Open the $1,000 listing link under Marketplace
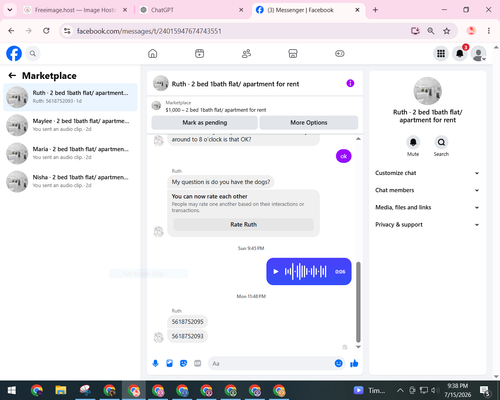The height and width of the screenshot is (400, 500). [x=216, y=110]
